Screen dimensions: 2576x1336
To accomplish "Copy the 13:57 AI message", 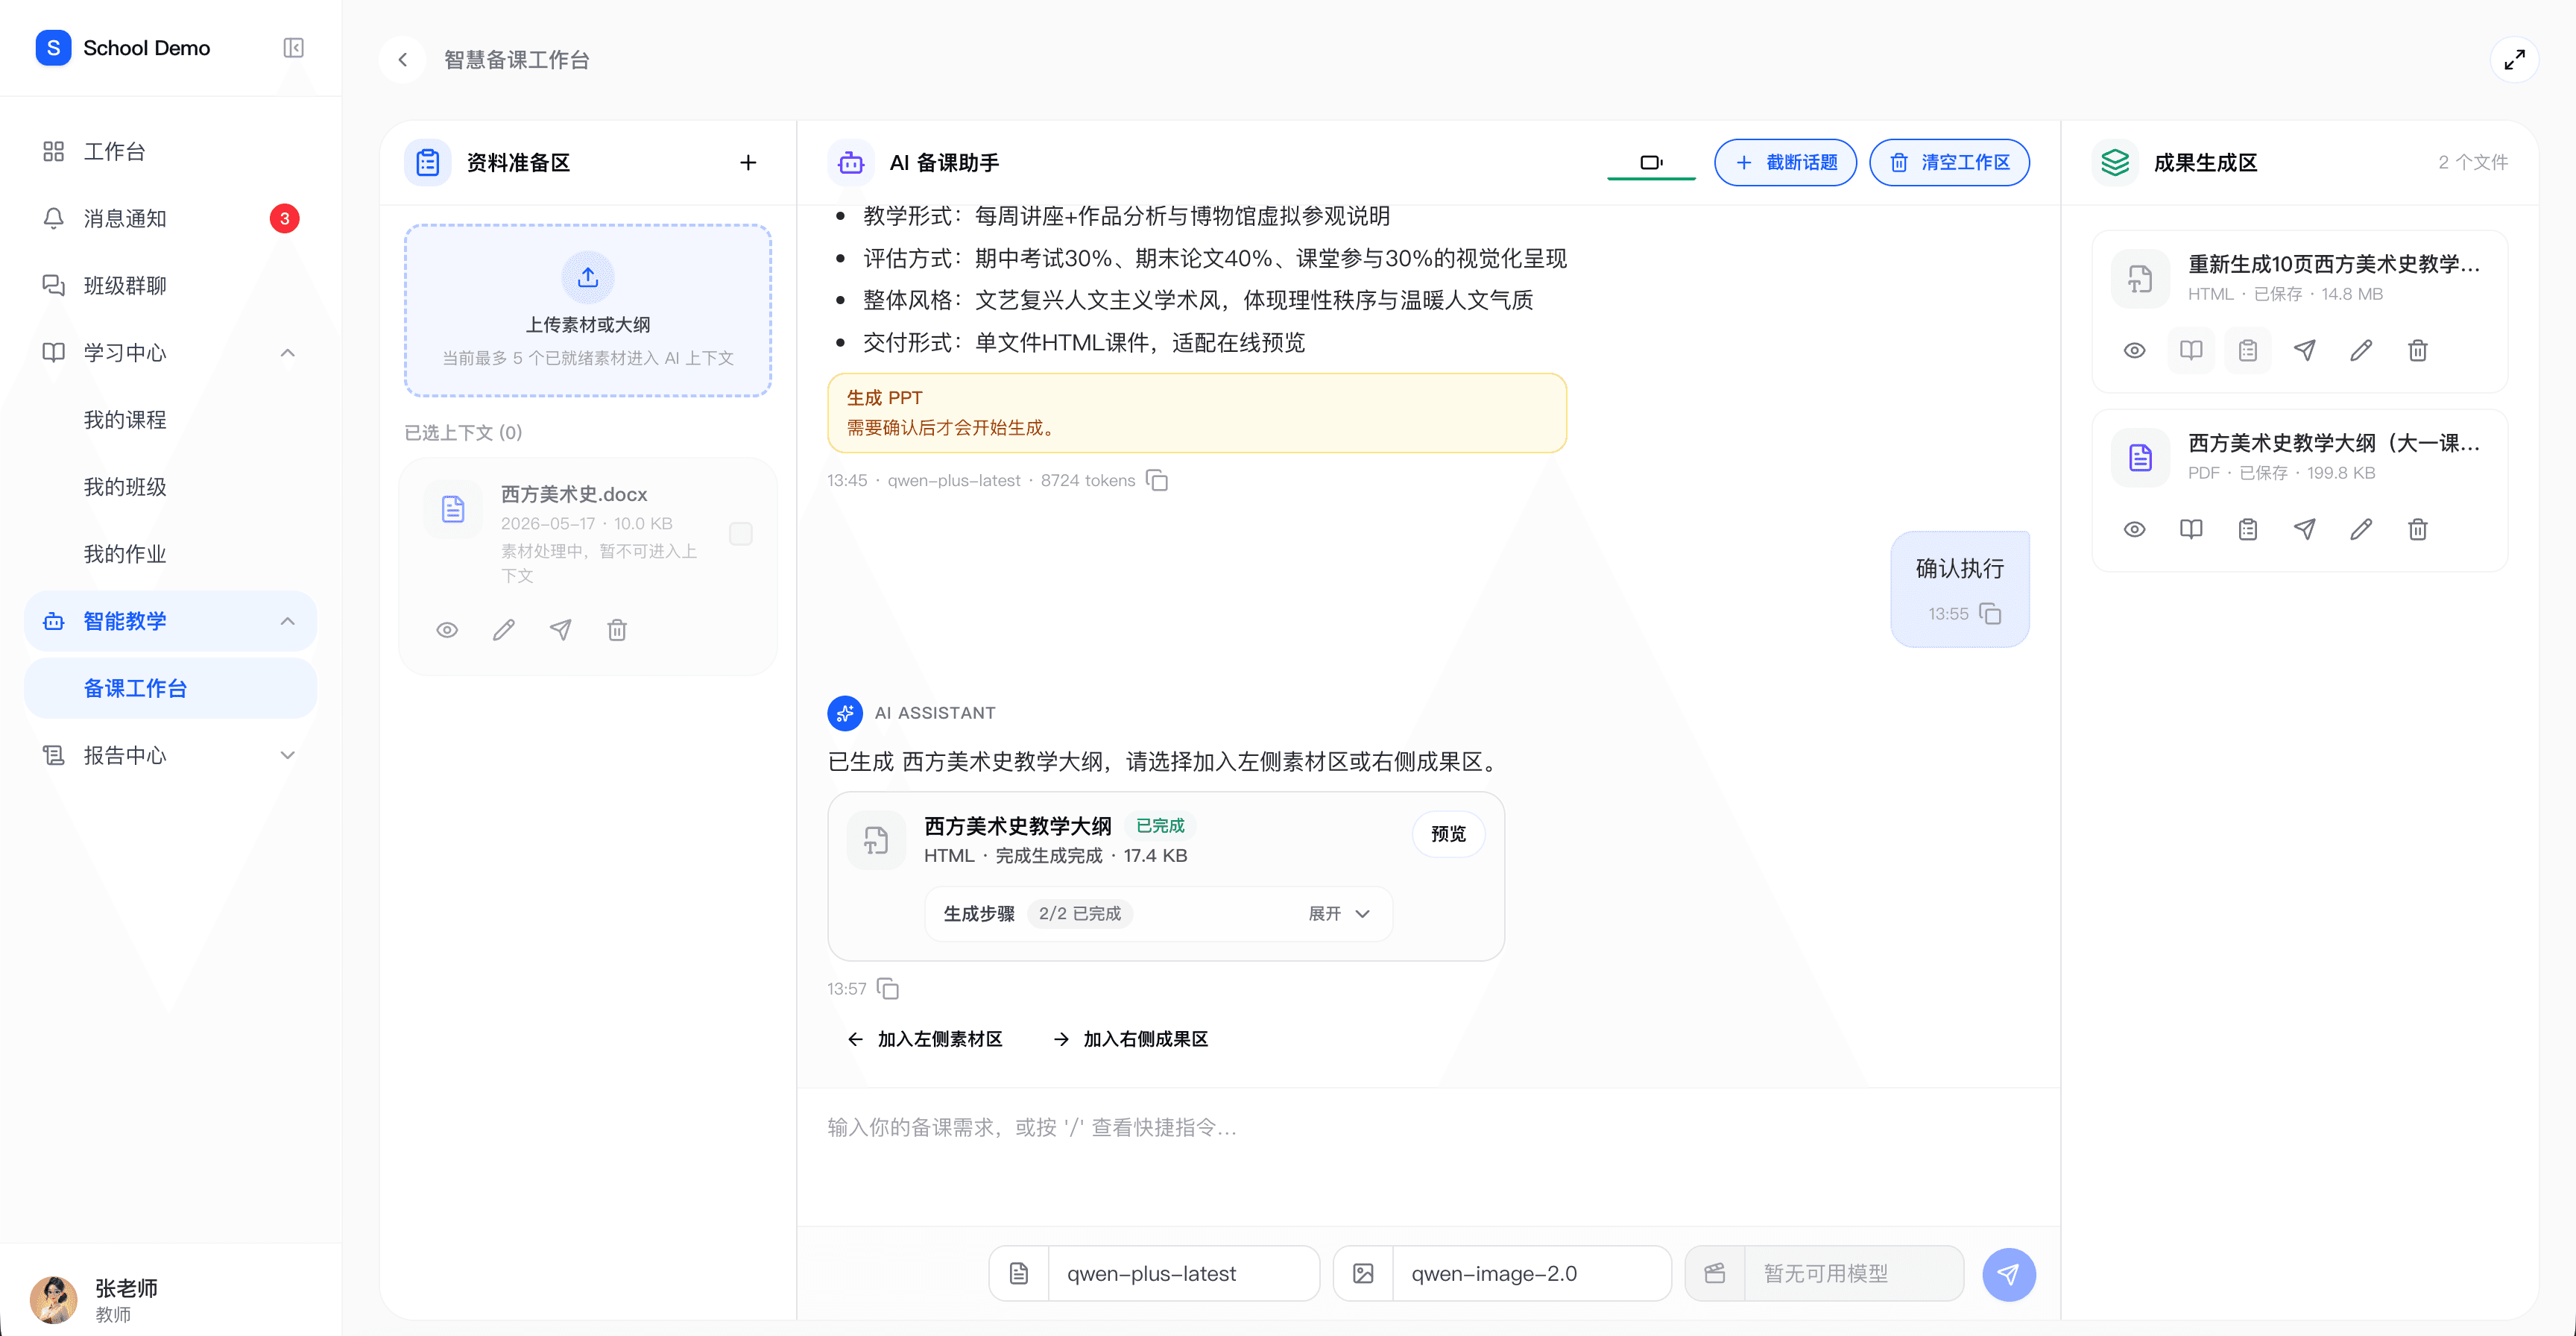I will pos(888,989).
